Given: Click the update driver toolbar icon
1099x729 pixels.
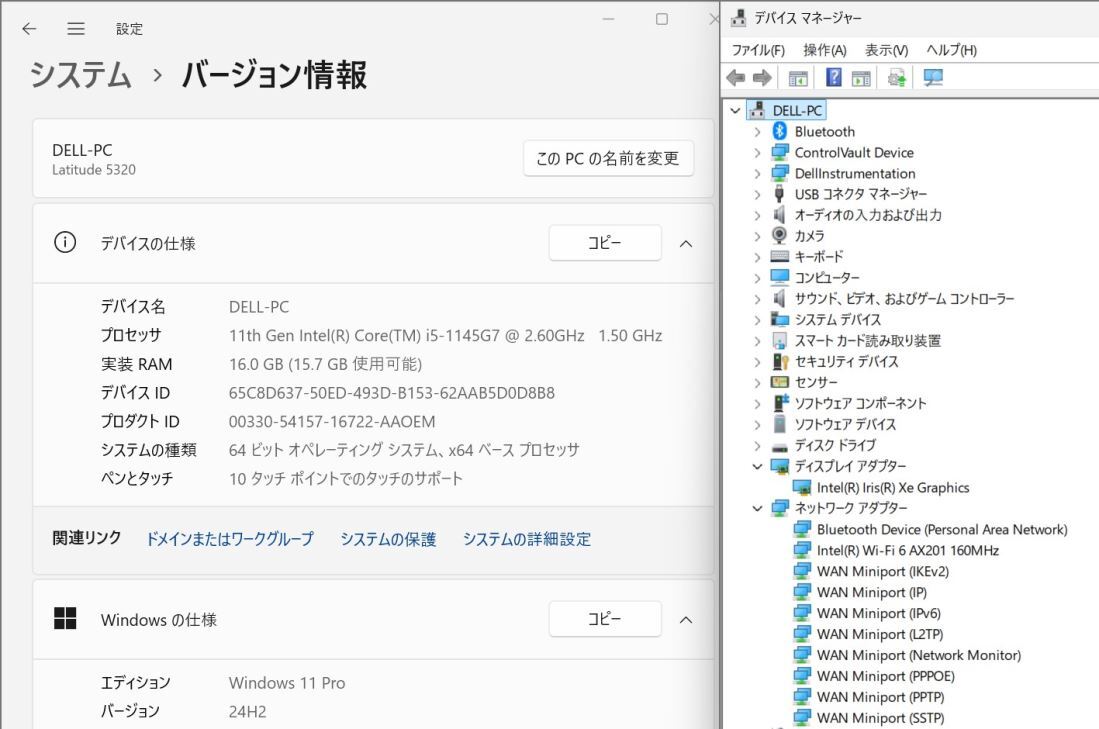Looking at the screenshot, I should 896,77.
